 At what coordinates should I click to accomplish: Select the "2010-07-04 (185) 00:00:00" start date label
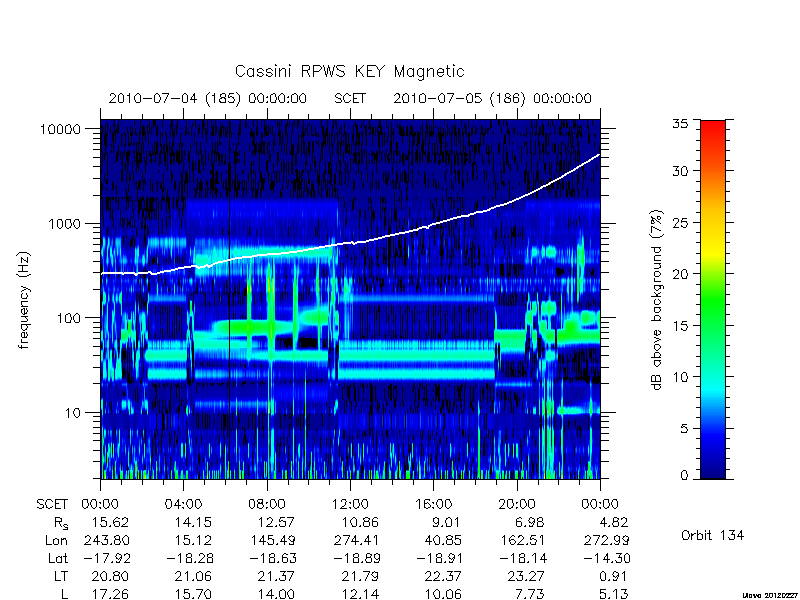pos(208,98)
